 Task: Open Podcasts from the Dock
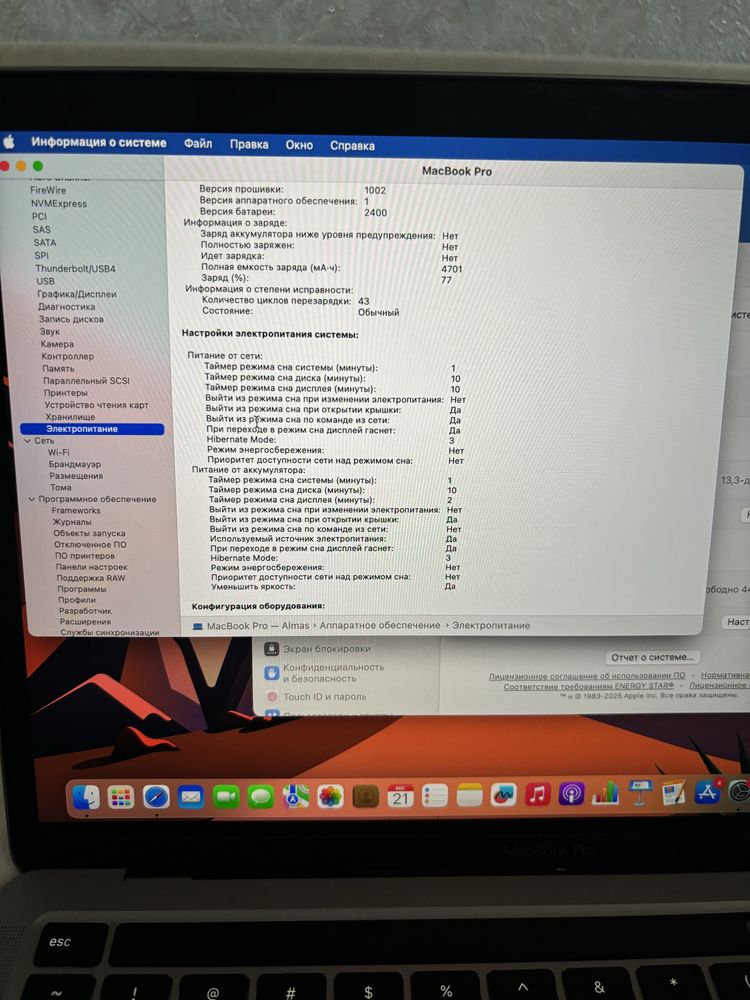(x=571, y=795)
